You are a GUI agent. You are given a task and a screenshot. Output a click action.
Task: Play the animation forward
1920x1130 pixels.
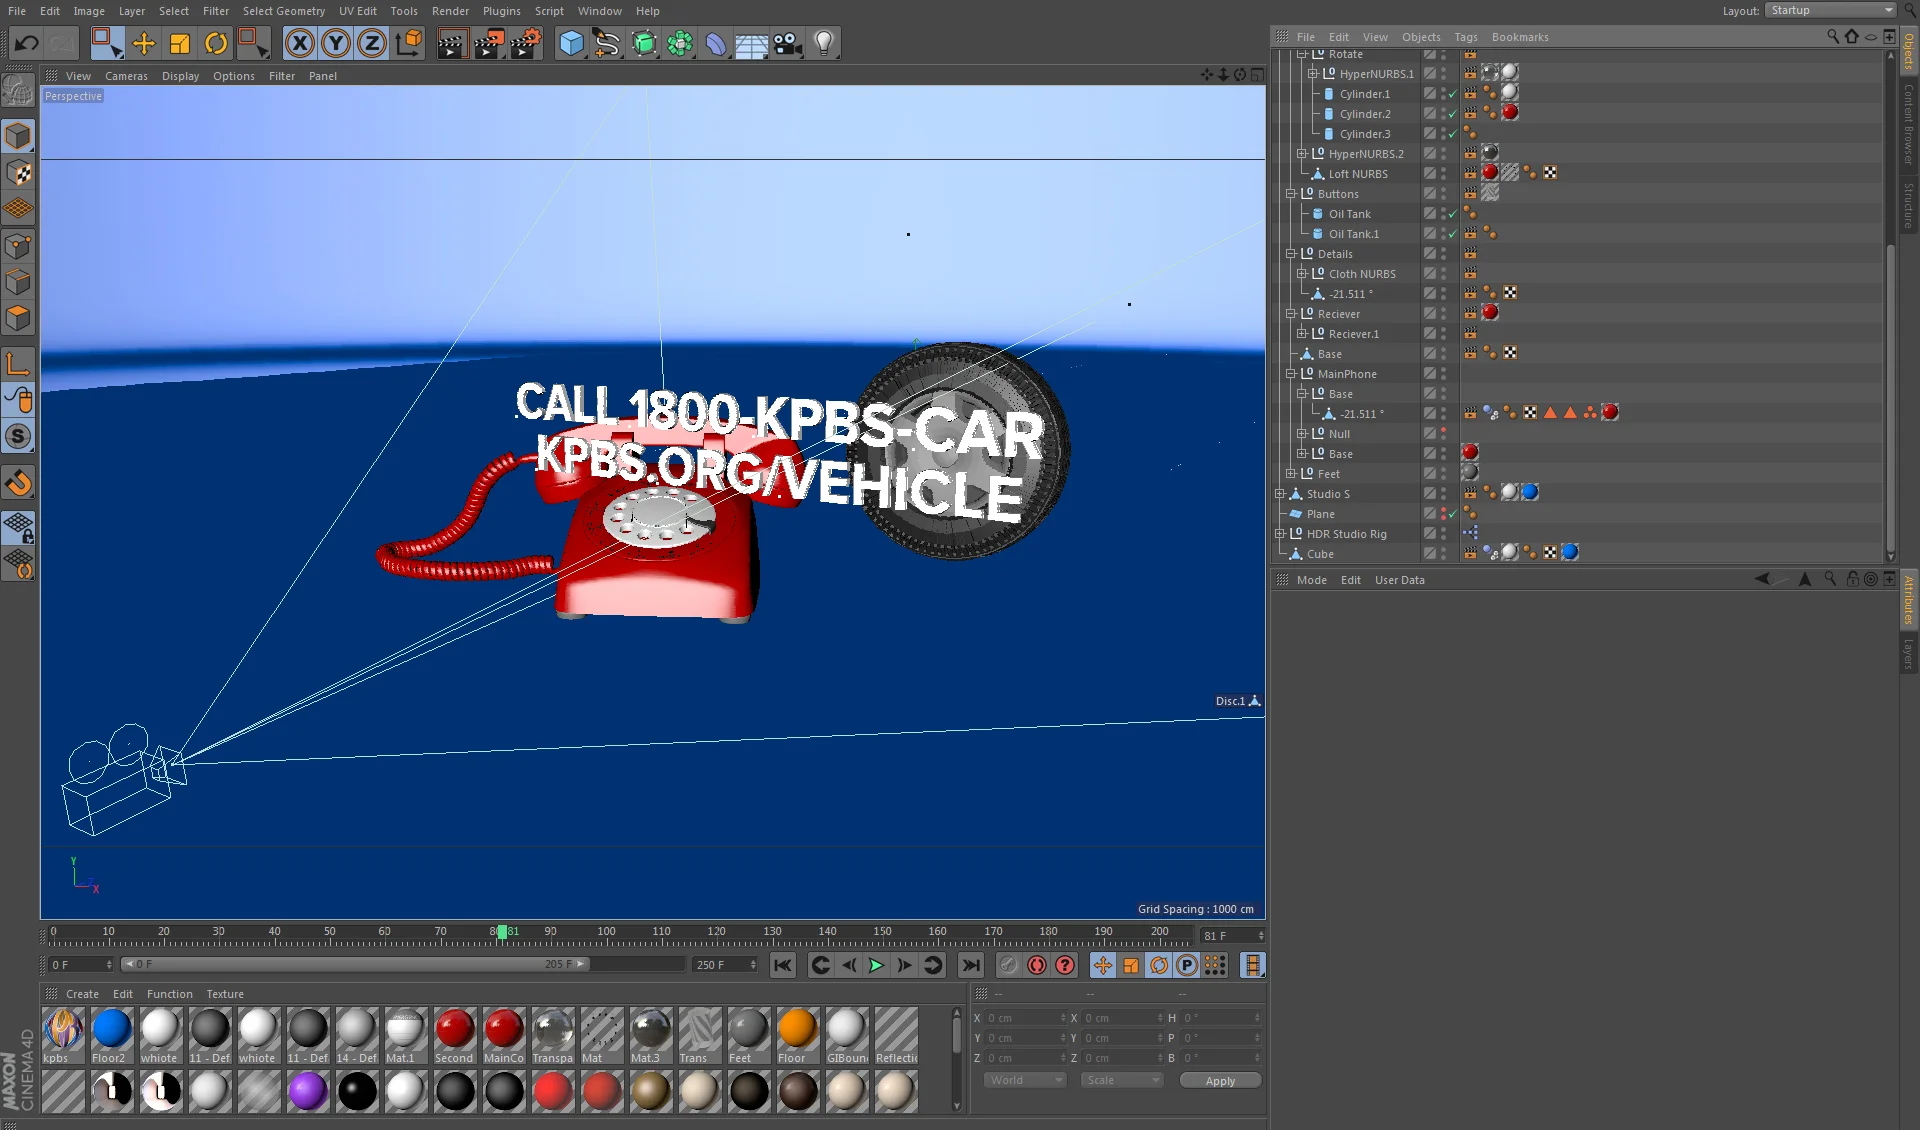click(876, 965)
